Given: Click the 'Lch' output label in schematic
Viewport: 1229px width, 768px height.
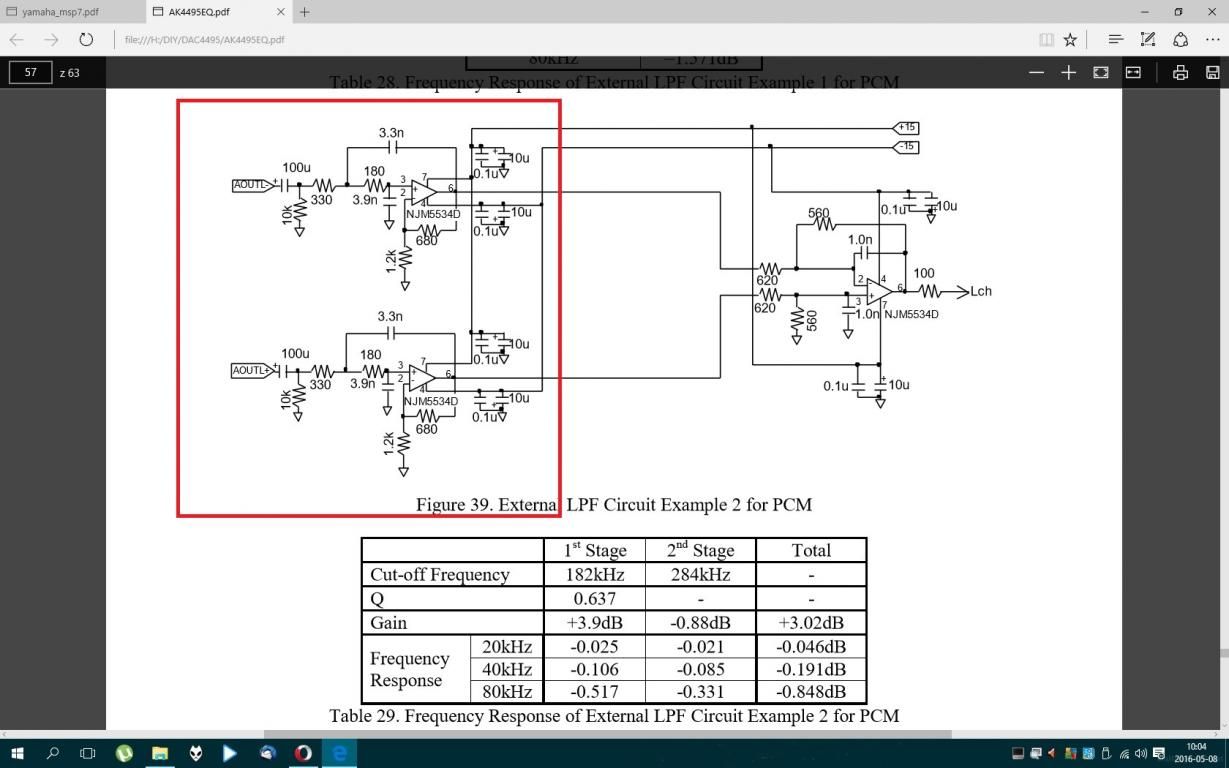Looking at the screenshot, I should point(981,291).
